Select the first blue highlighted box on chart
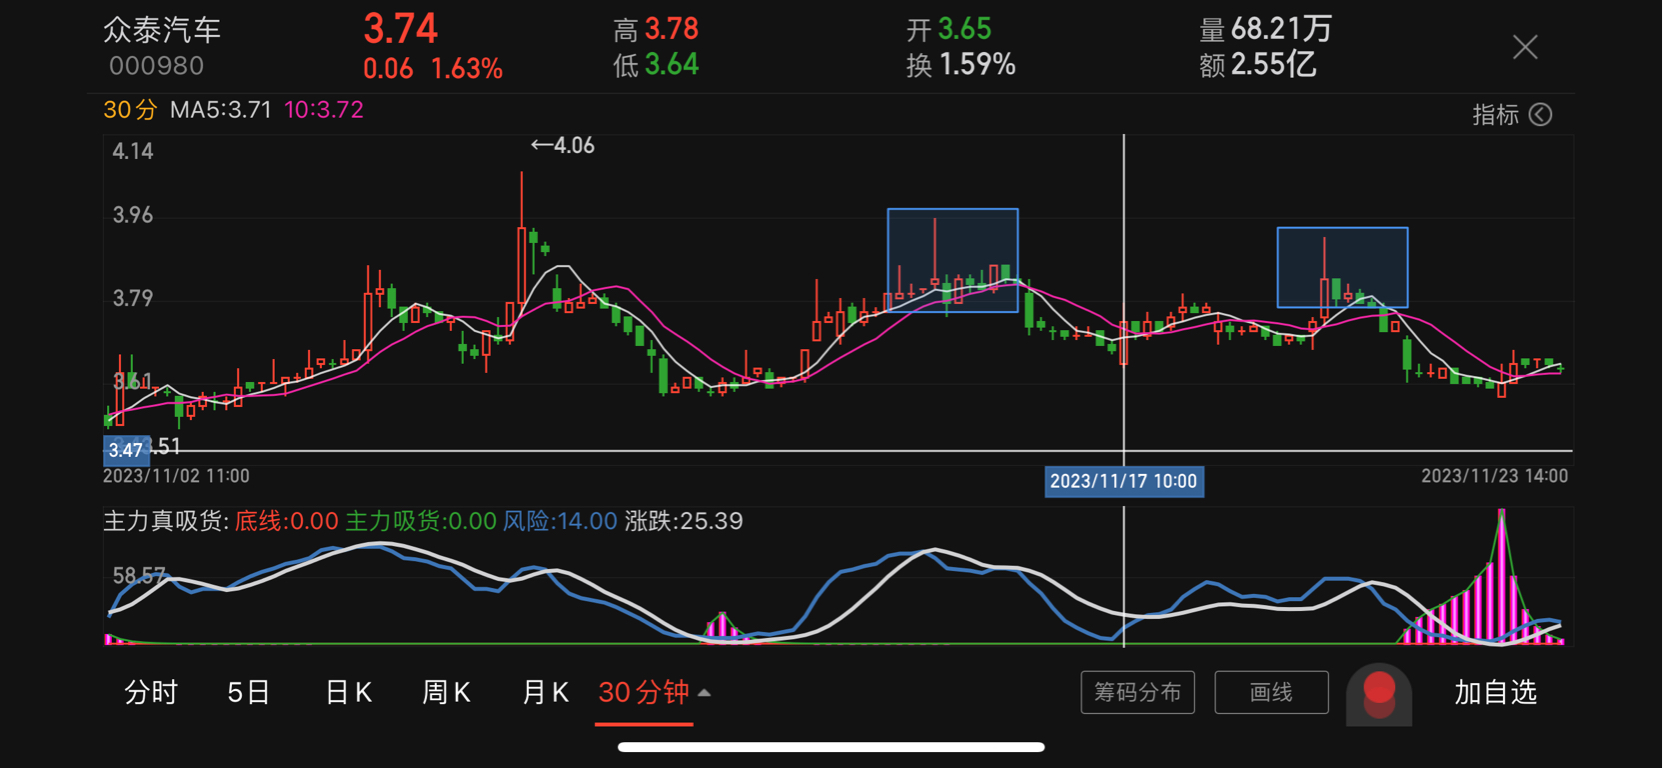The height and width of the screenshot is (768, 1663). pyautogui.click(x=953, y=260)
